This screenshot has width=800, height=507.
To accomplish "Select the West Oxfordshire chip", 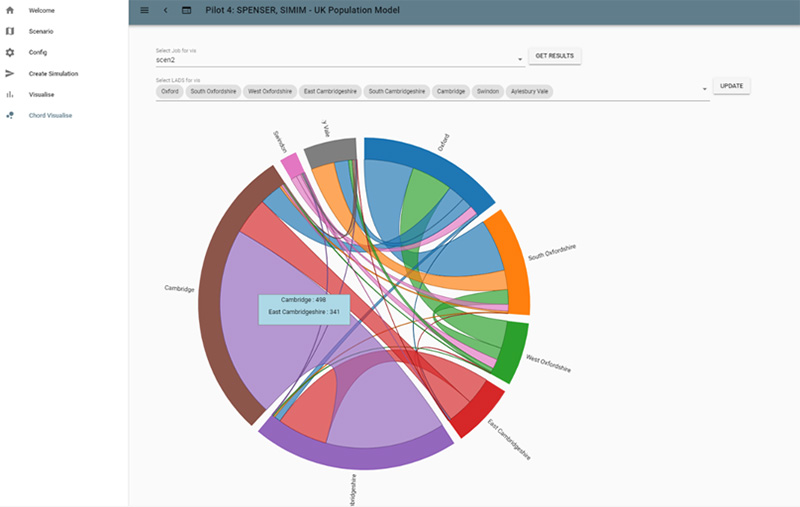I will (x=270, y=91).
